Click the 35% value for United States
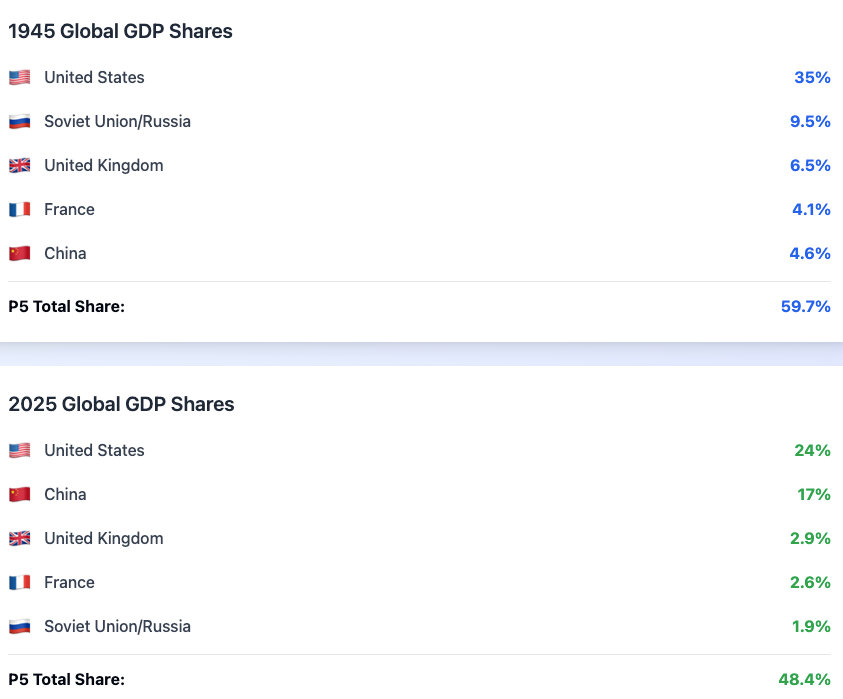Viewport: 843px width, 699px height. (x=812, y=78)
